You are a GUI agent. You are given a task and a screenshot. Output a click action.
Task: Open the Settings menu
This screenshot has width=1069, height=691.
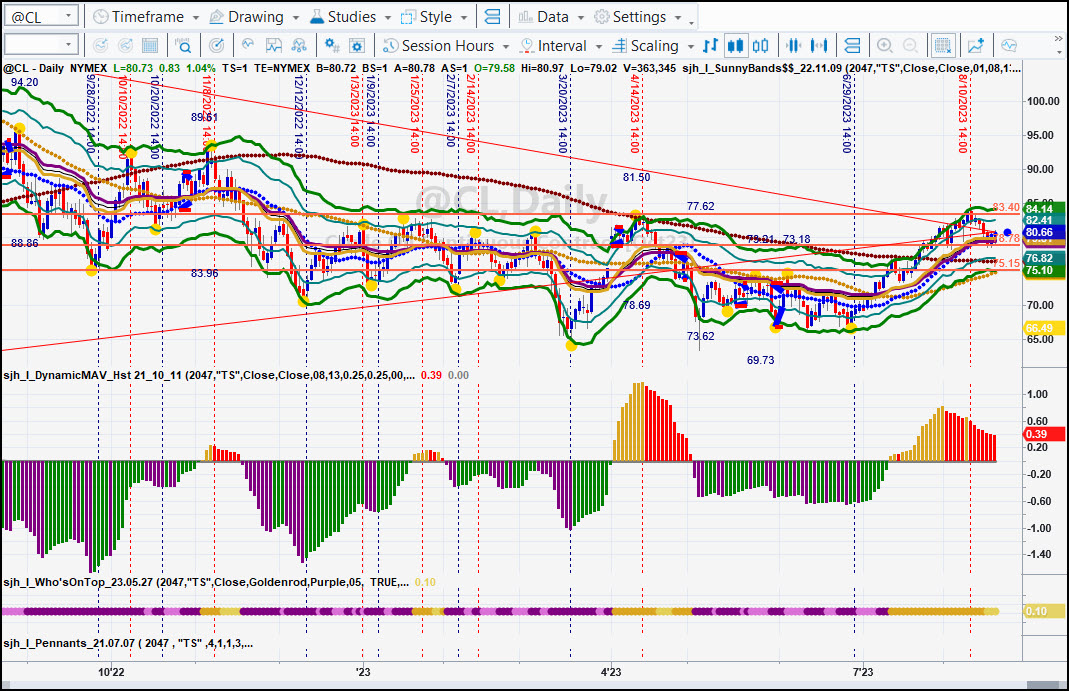click(637, 16)
